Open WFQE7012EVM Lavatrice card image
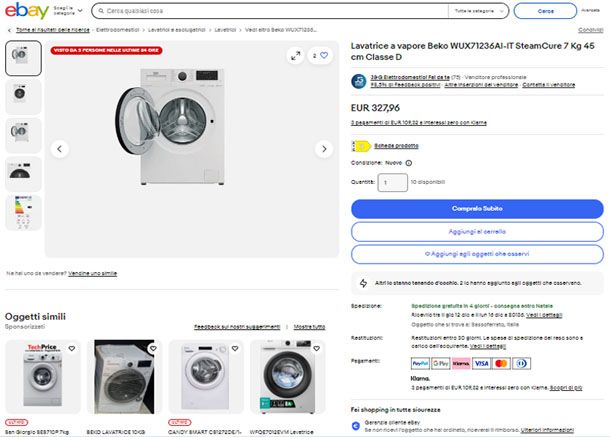610x437 pixels. (287, 377)
